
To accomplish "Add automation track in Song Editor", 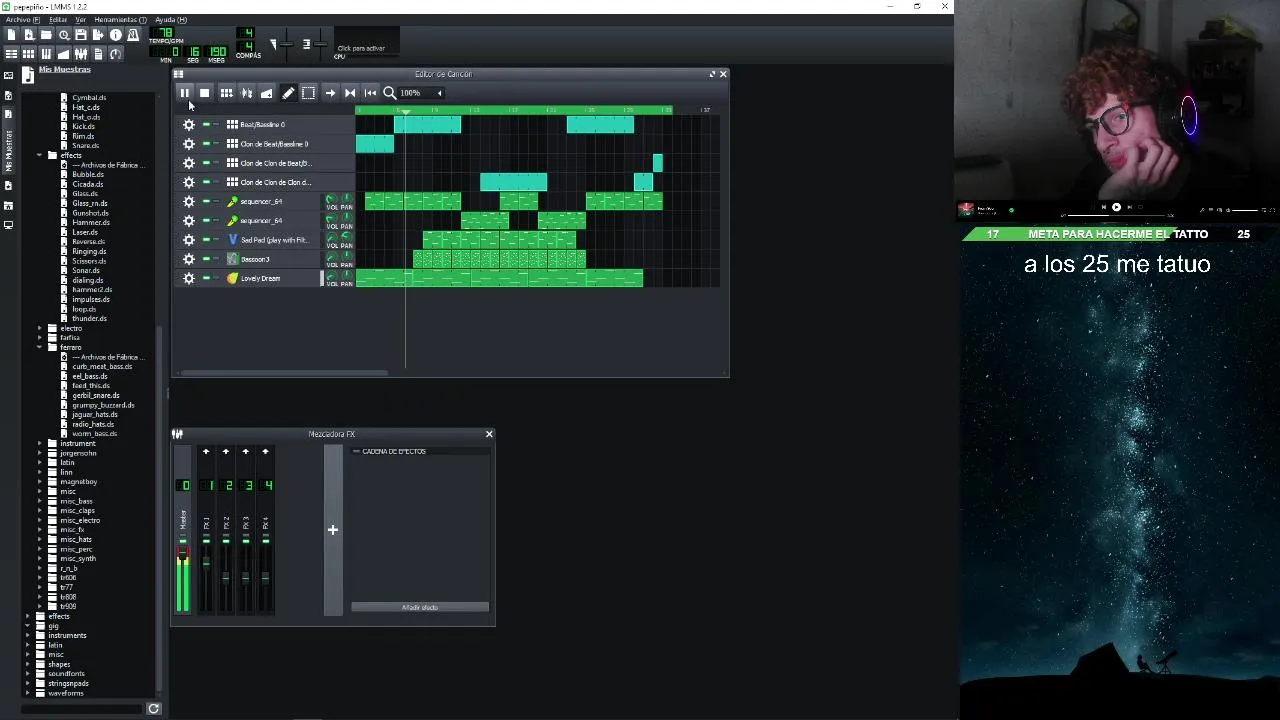I will click(x=266, y=93).
